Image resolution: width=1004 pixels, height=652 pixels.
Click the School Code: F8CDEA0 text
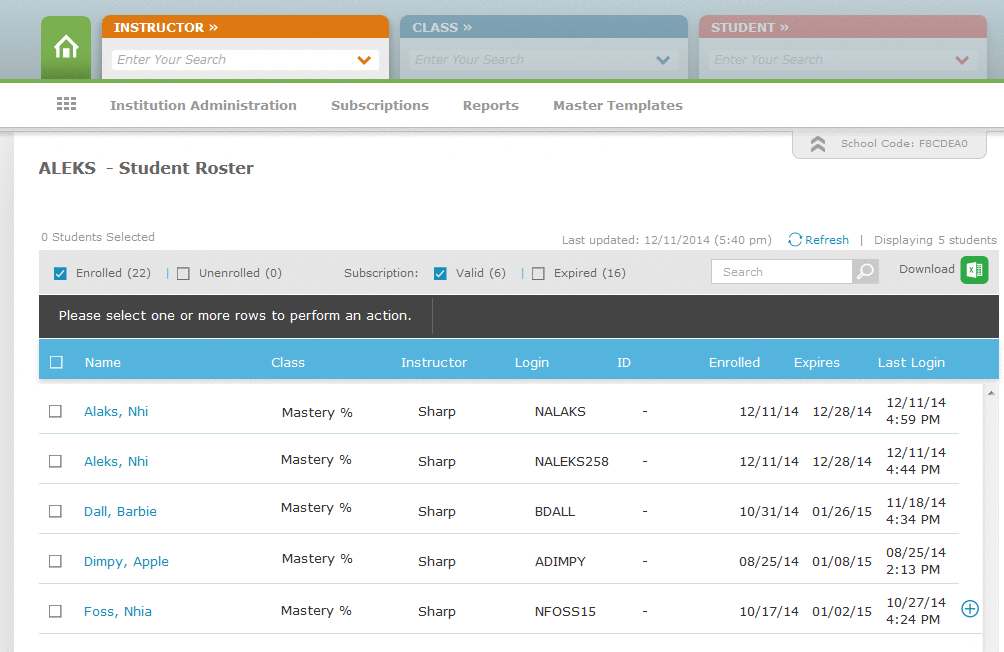point(904,143)
